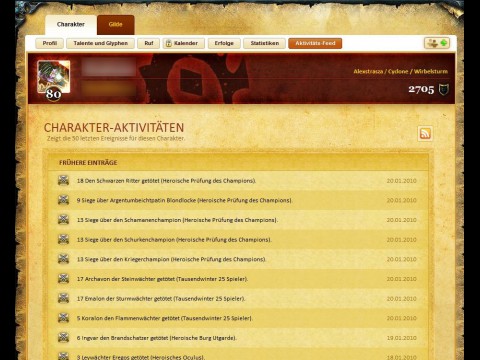Click icon beside Kriegerchampion entry
This screenshot has width=480, height=360.
(63, 259)
